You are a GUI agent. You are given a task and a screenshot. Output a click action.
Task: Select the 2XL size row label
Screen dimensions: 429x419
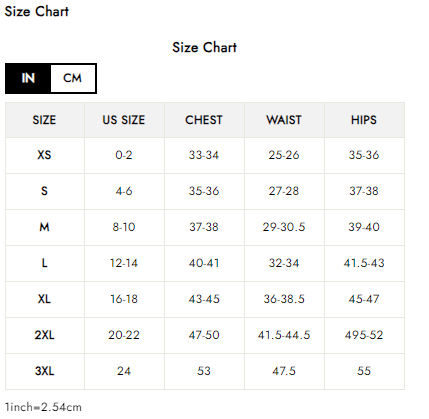click(45, 335)
